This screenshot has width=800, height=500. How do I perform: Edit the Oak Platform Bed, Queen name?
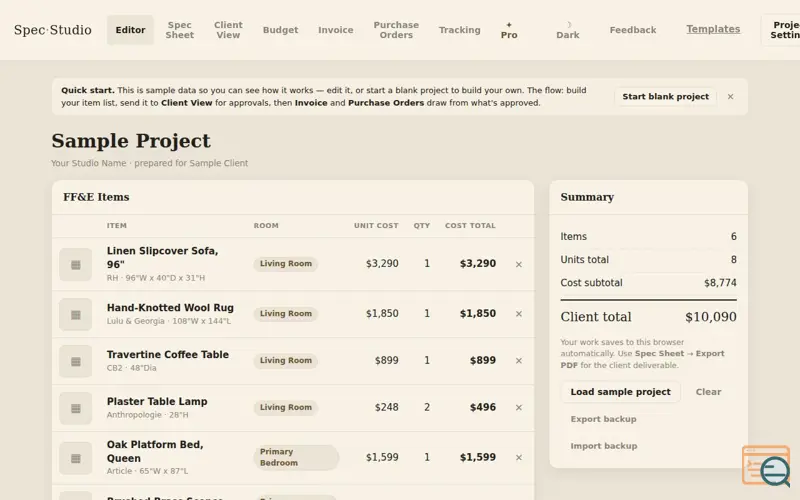coord(155,452)
